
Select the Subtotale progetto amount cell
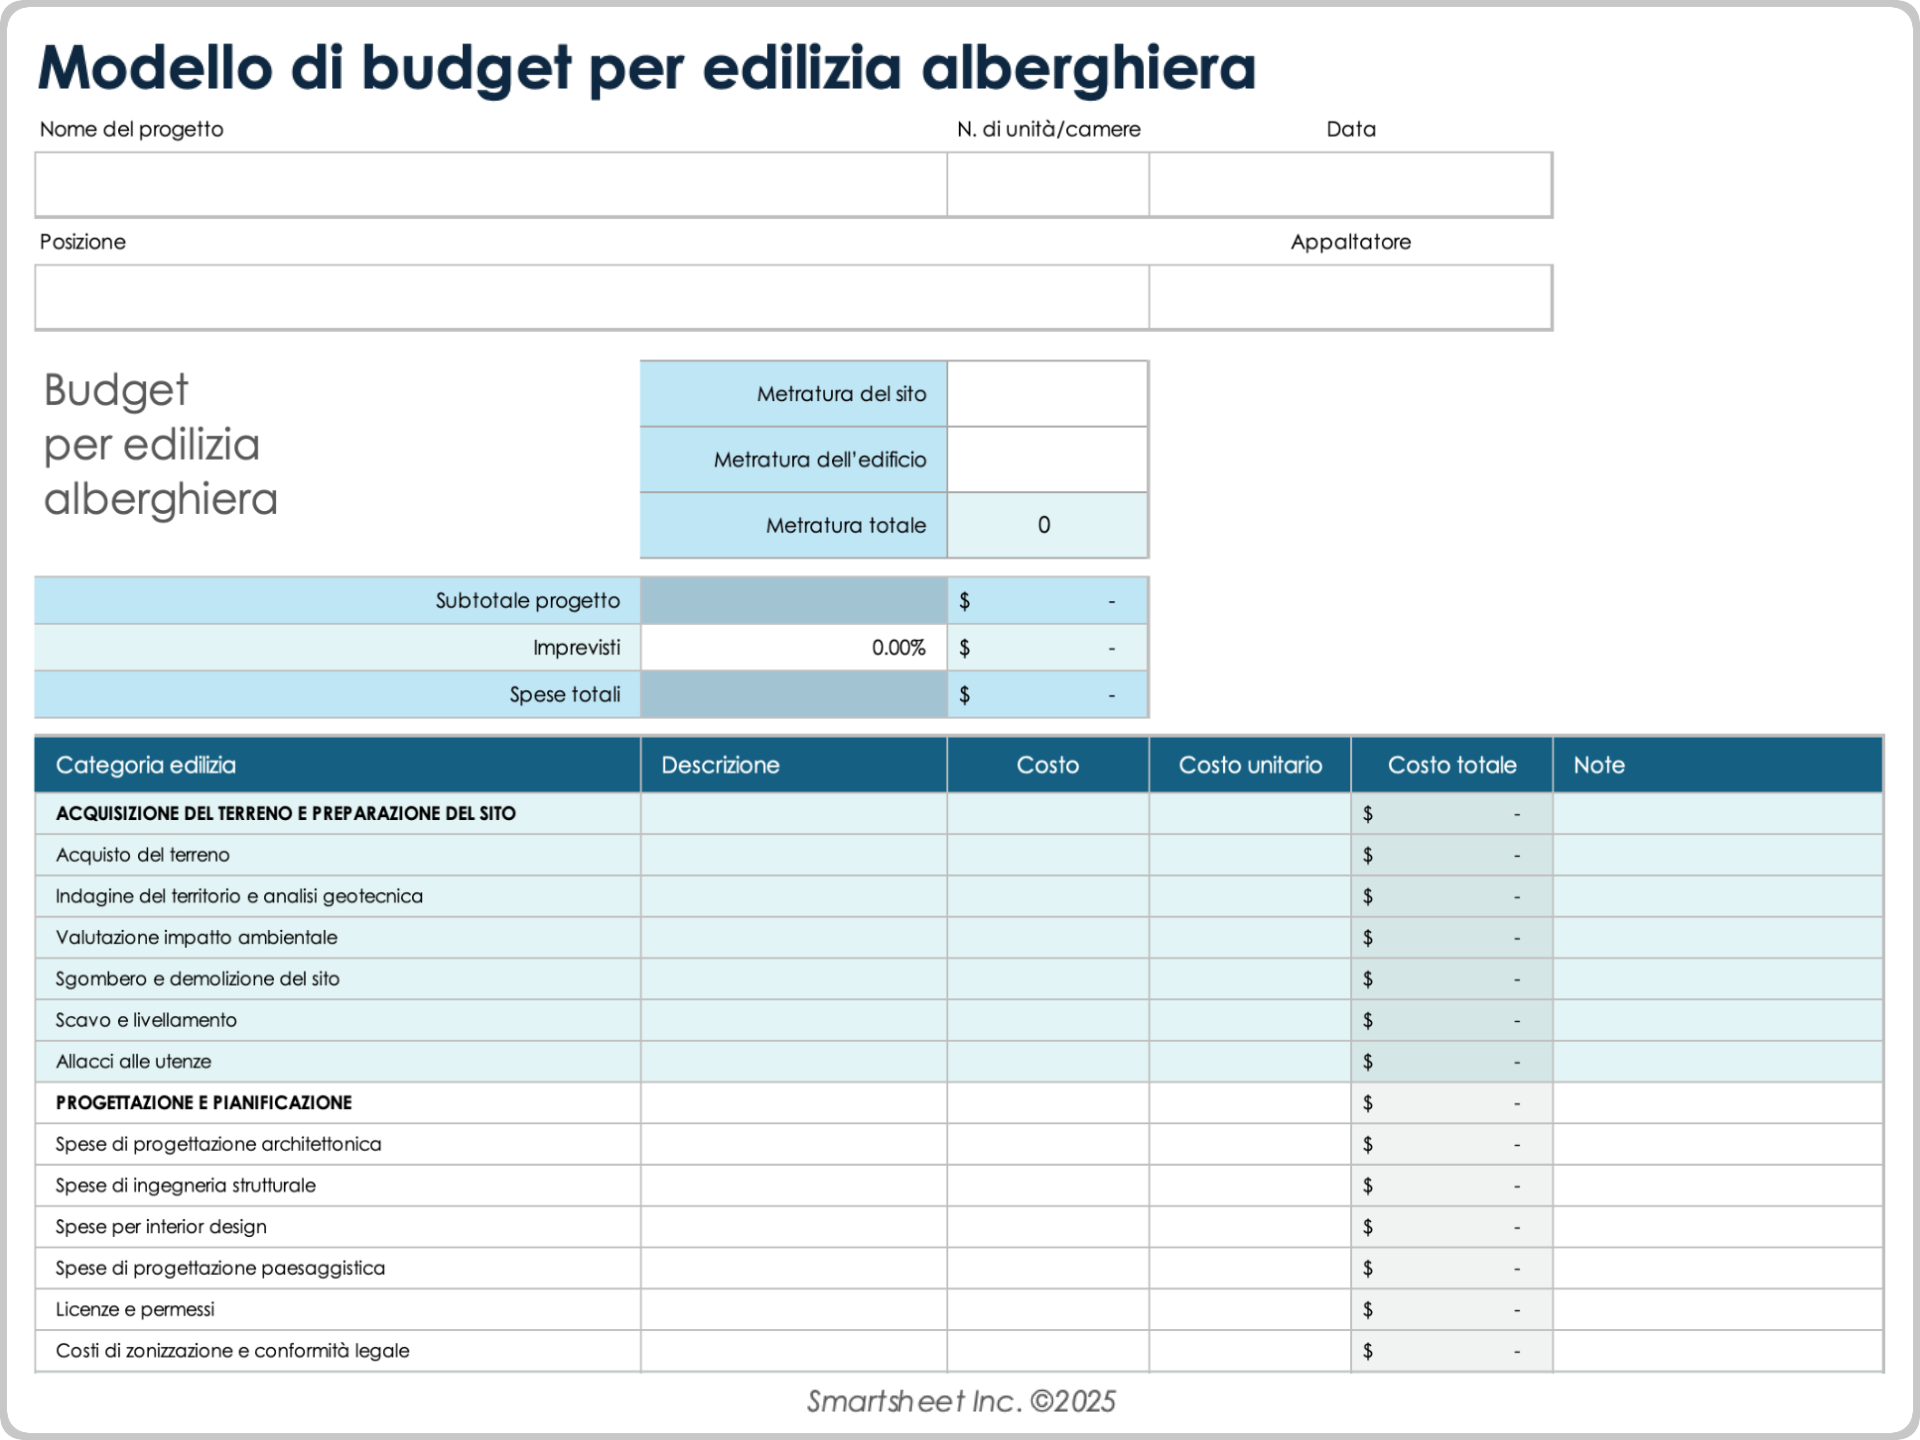pyautogui.click(x=1047, y=601)
